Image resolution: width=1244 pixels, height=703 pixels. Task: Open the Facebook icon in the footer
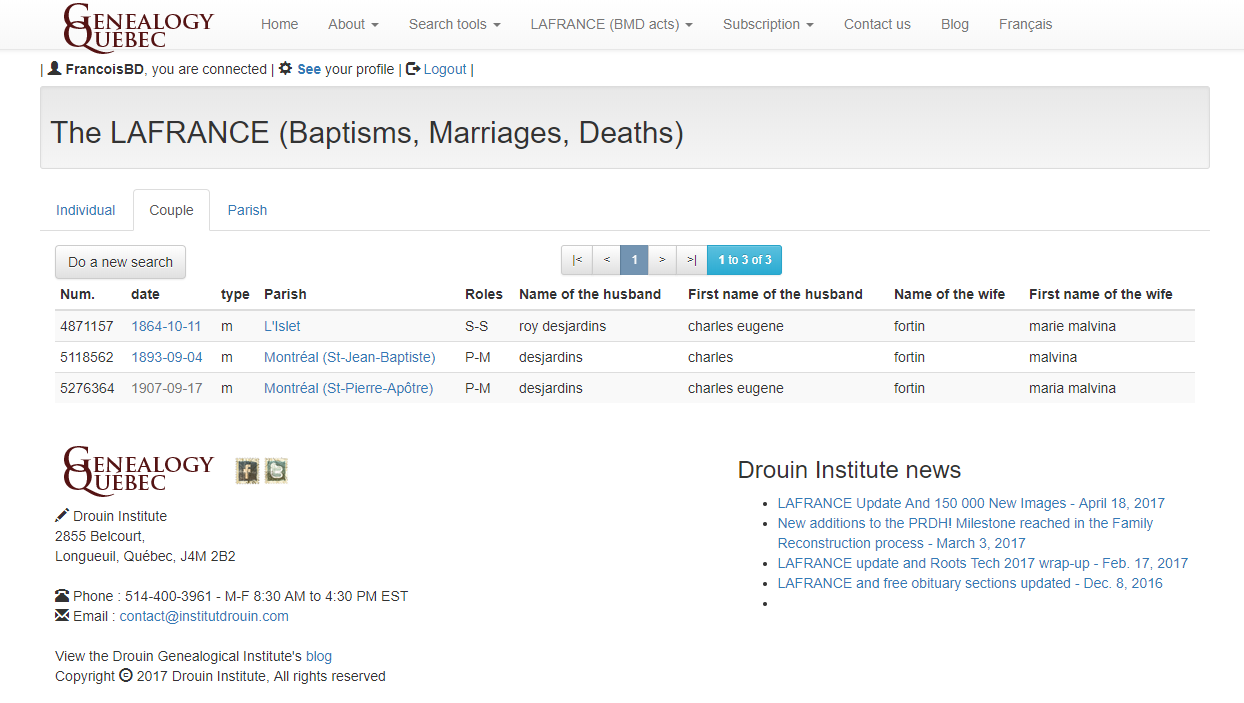247,471
